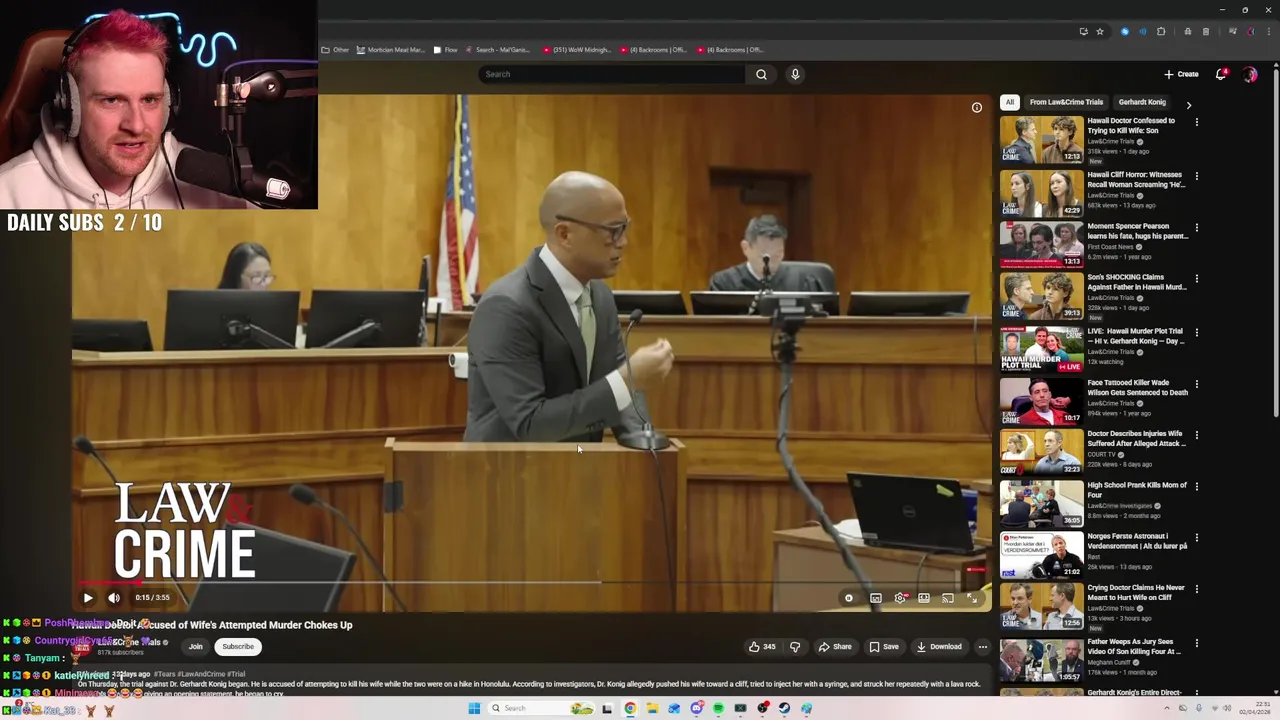Mute the video volume
Viewport: 1280px width, 720px height.
(x=114, y=598)
